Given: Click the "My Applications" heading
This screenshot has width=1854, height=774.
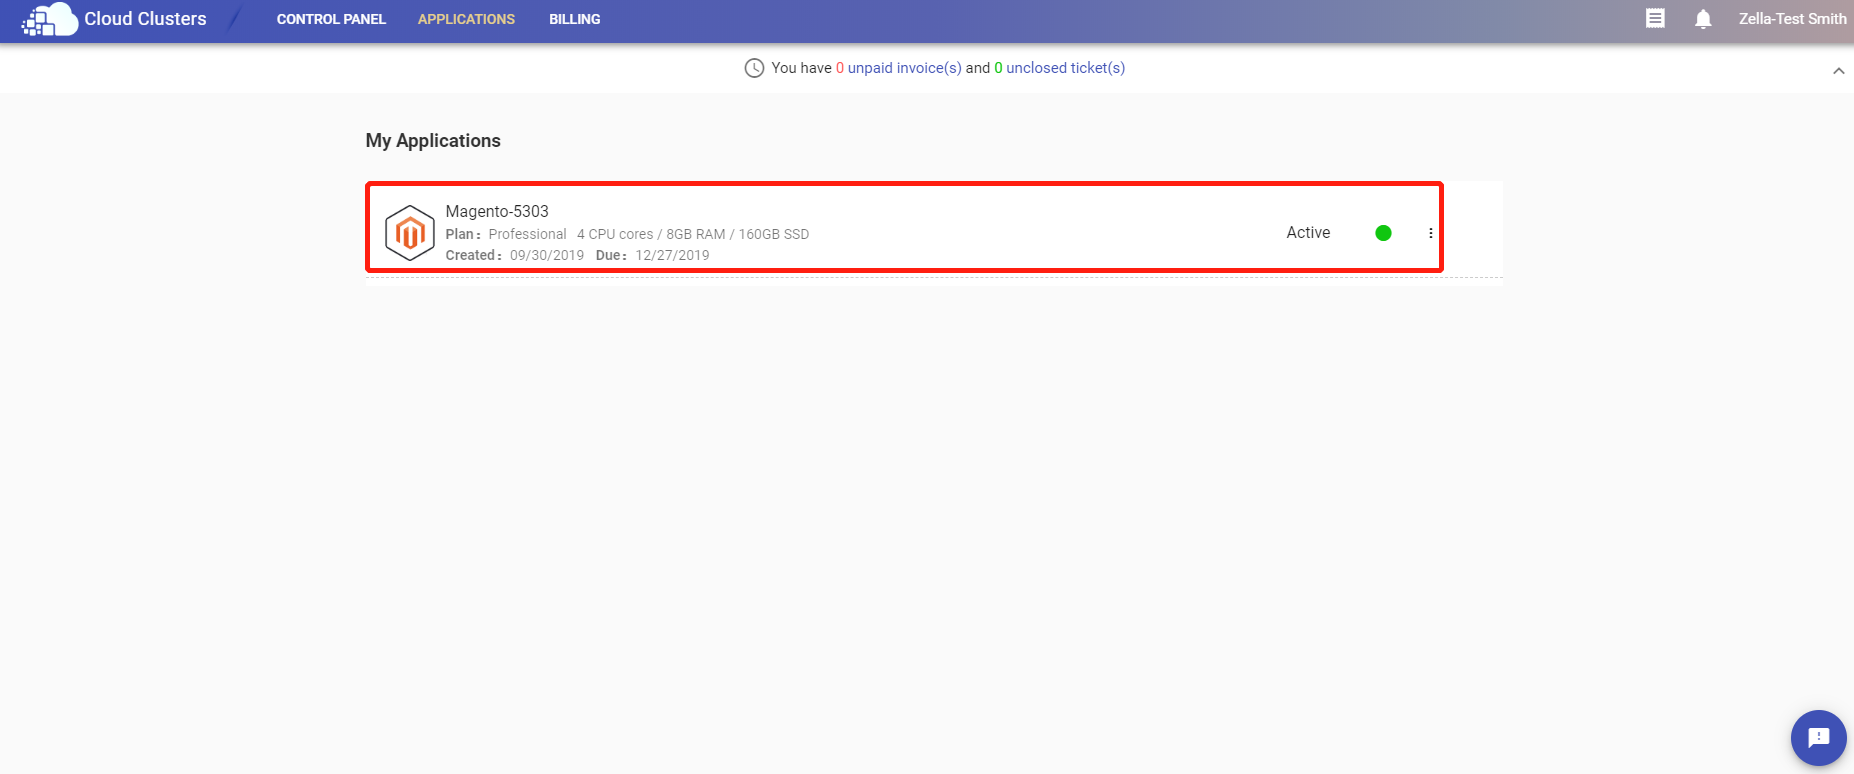Looking at the screenshot, I should [433, 141].
